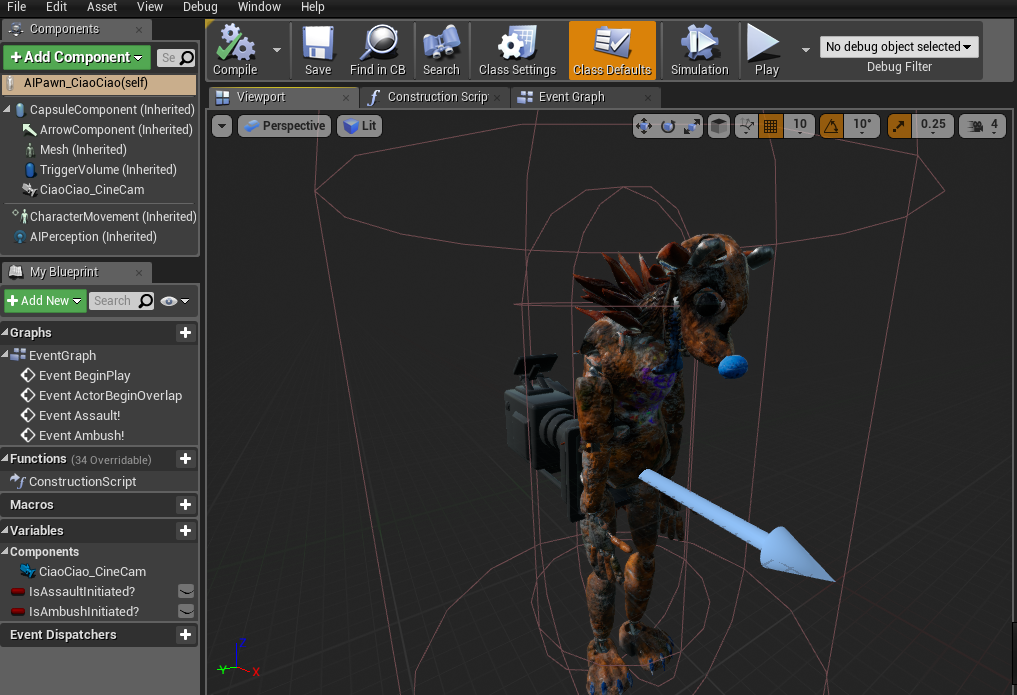Add a new graph with plus icon
The height and width of the screenshot is (695, 1017).
184,333
